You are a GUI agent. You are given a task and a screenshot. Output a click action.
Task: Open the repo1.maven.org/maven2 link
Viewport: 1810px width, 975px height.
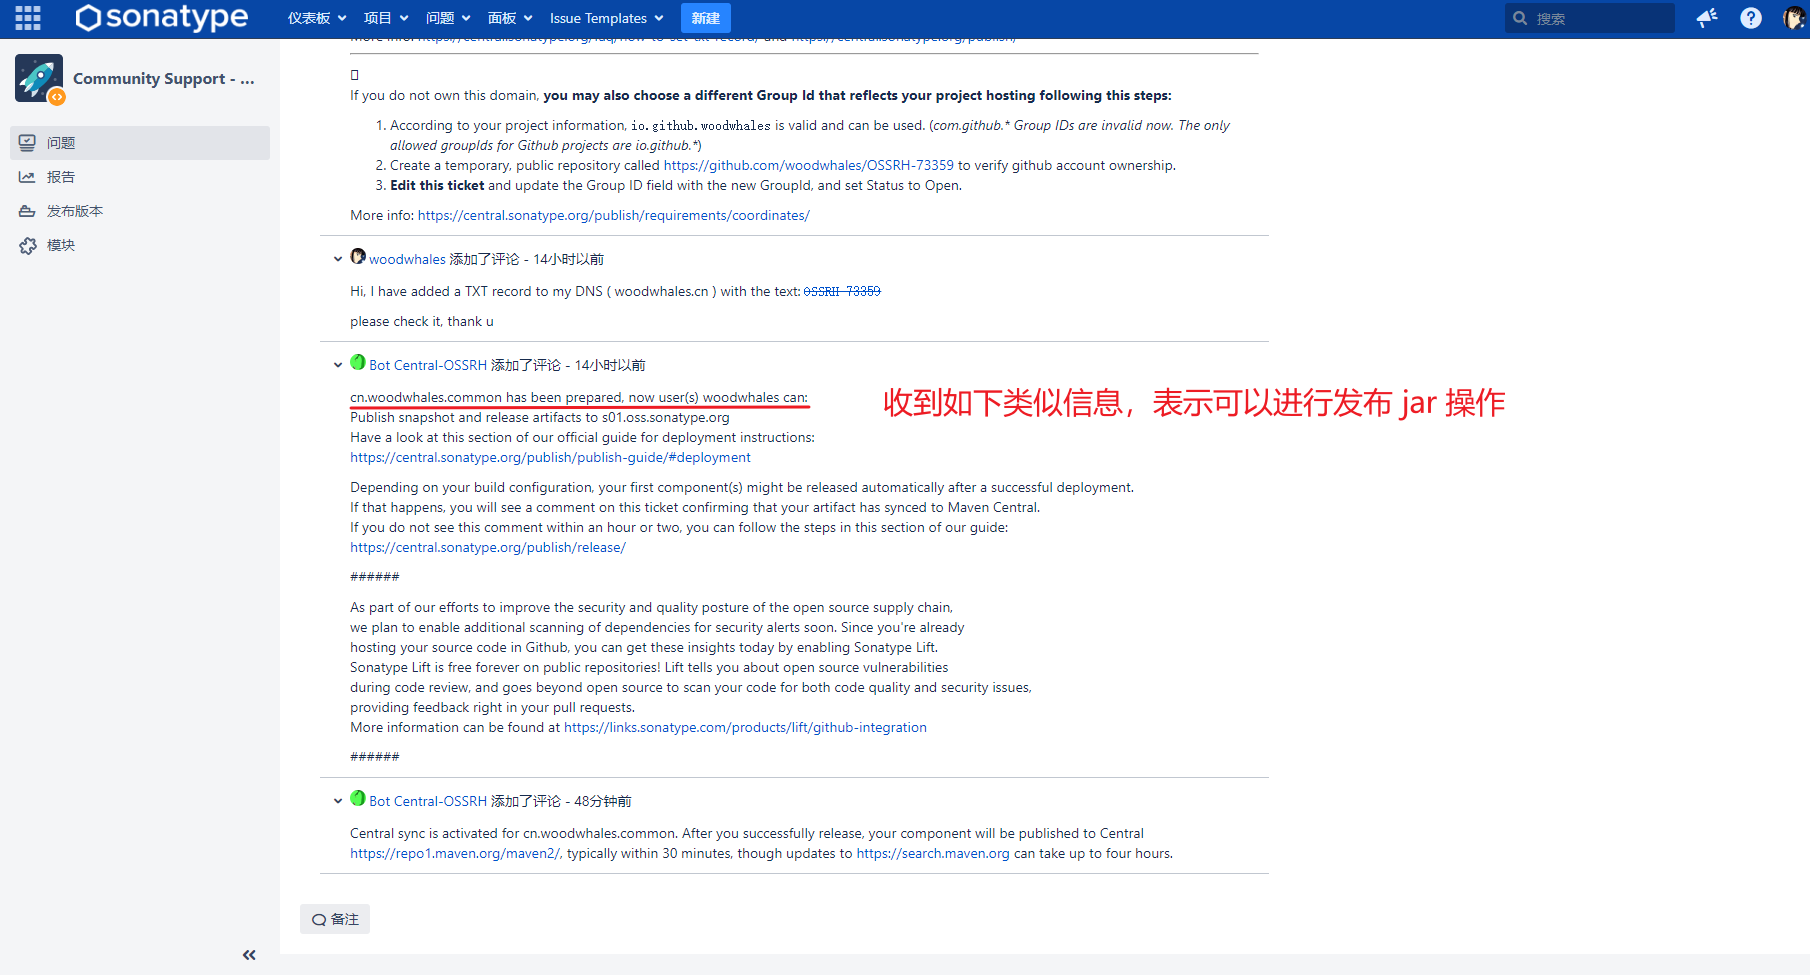coord(455,853)
